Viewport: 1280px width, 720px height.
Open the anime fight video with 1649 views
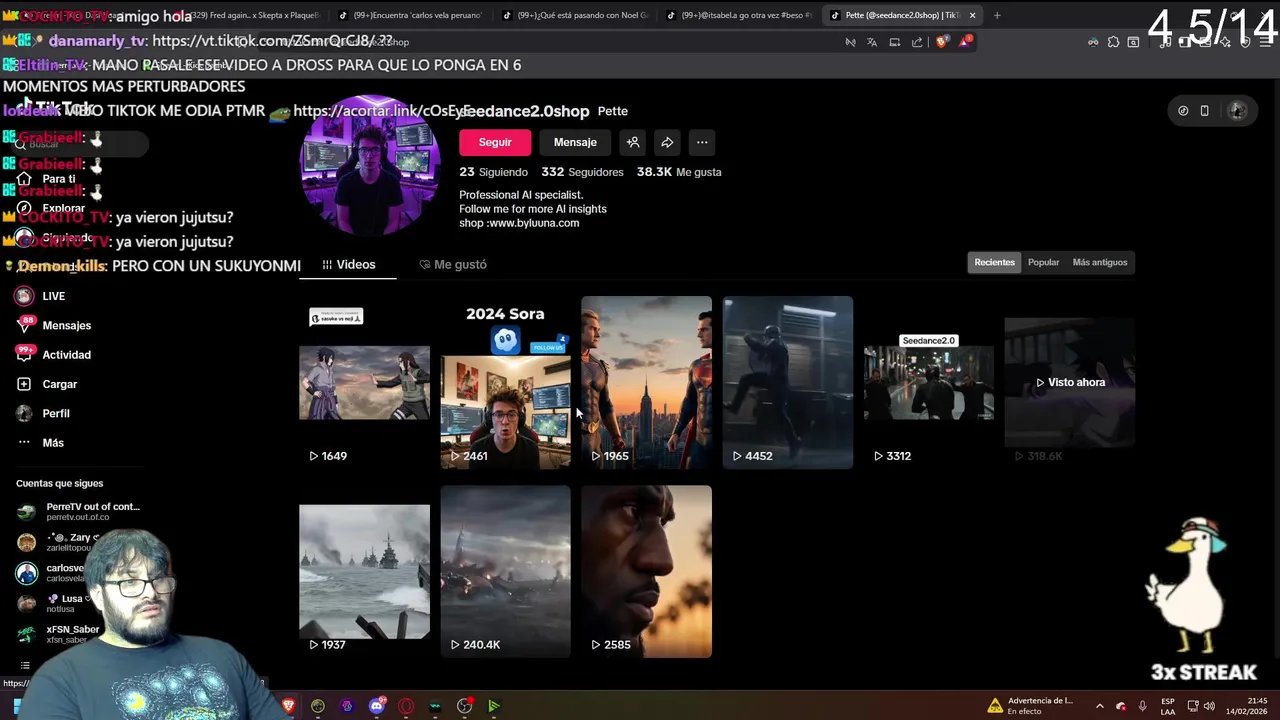364,382
